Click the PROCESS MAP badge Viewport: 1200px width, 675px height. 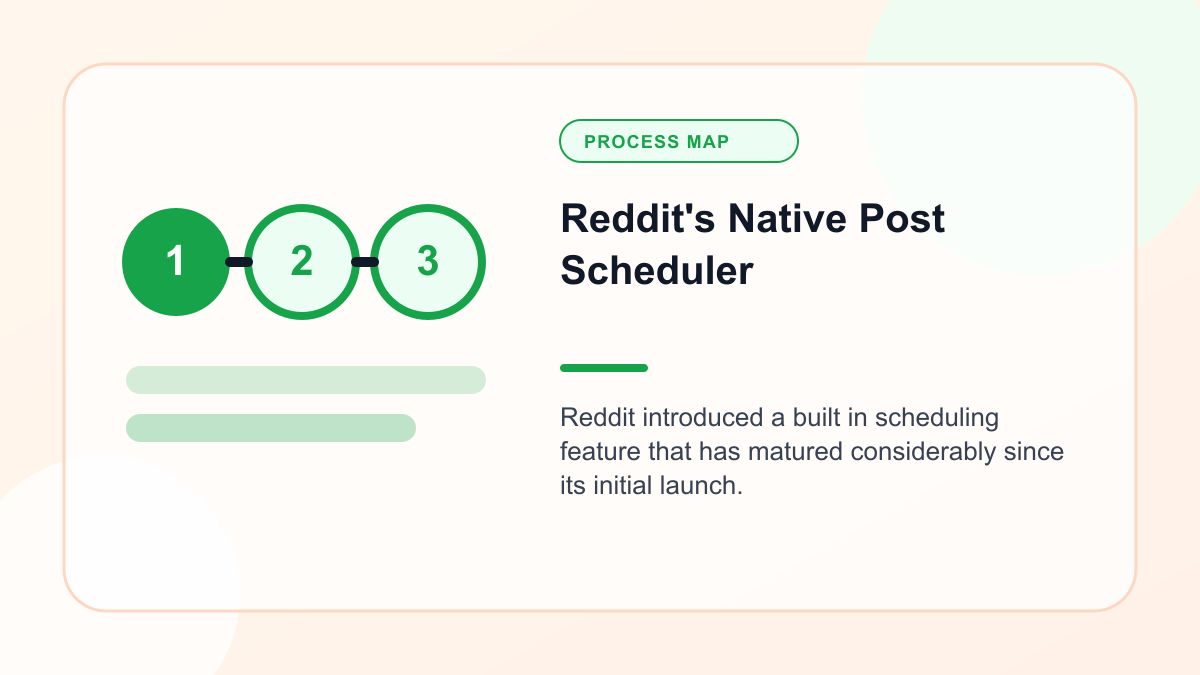click(679, 141)
